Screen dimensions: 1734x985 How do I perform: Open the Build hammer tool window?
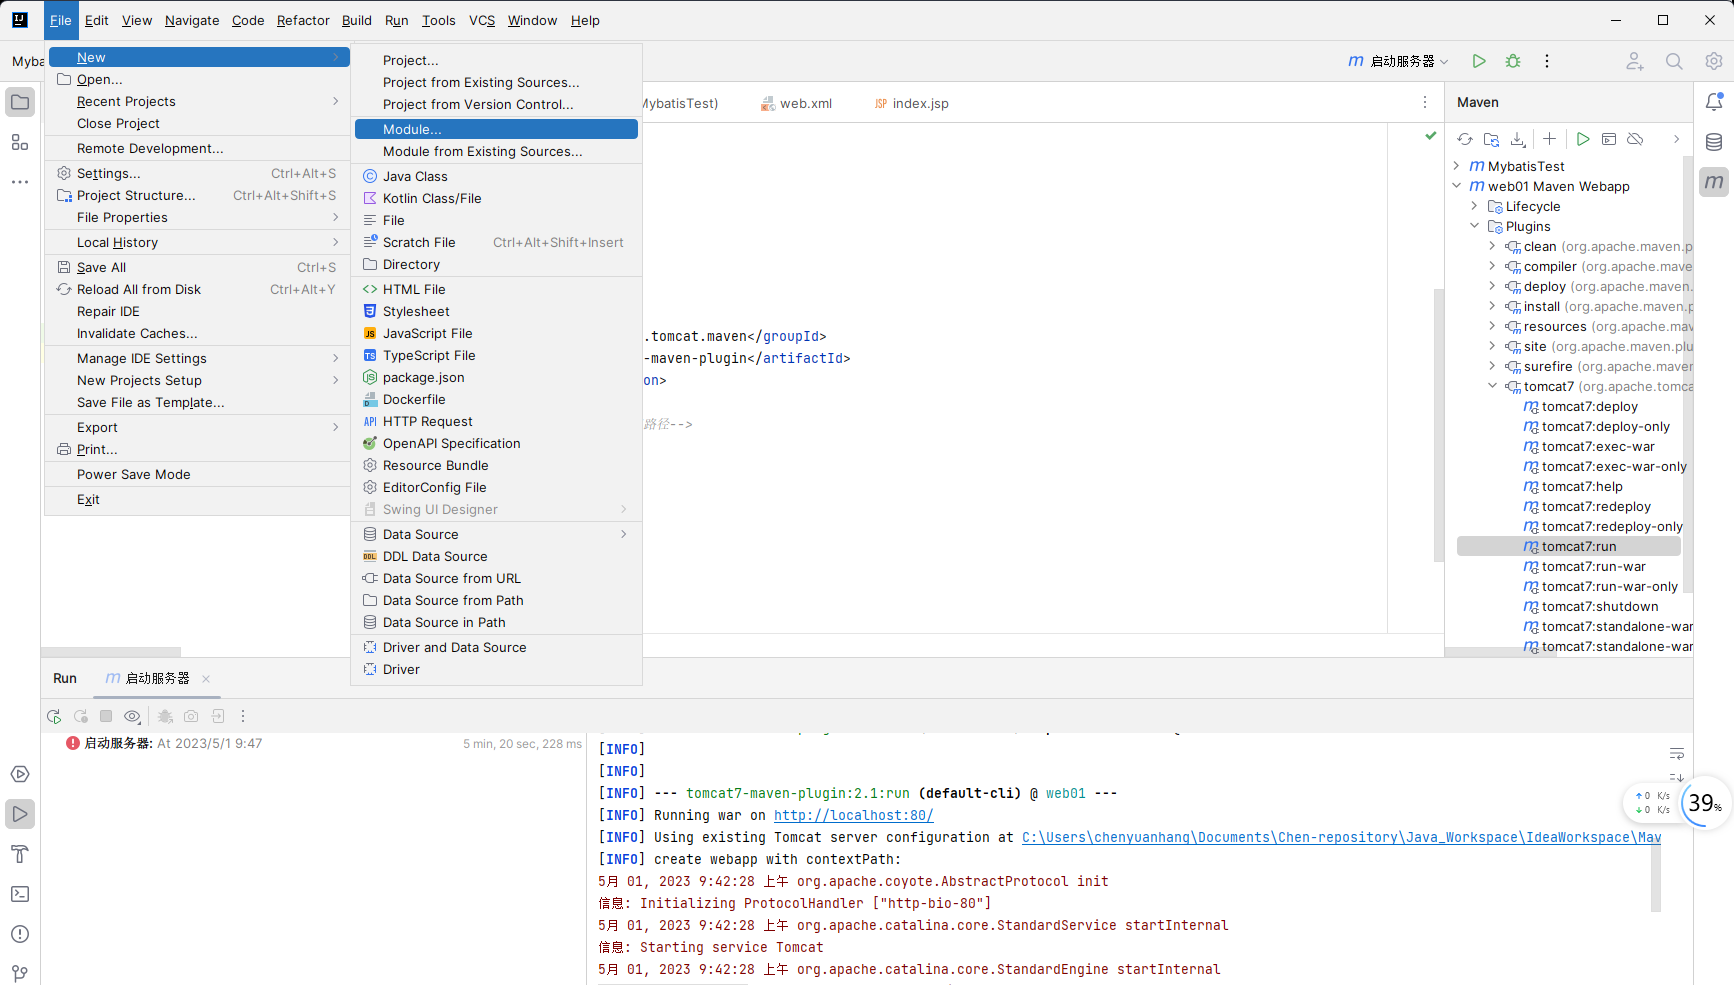(x=20, y=854)
